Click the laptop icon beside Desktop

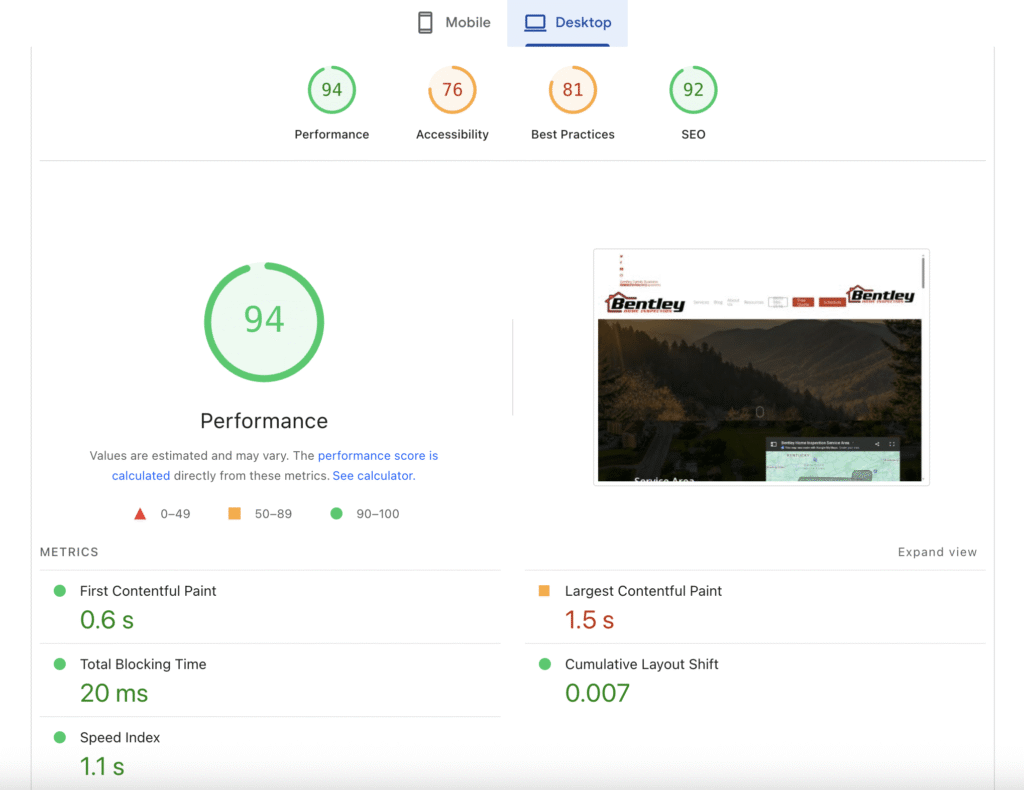(x=535, y=23)
